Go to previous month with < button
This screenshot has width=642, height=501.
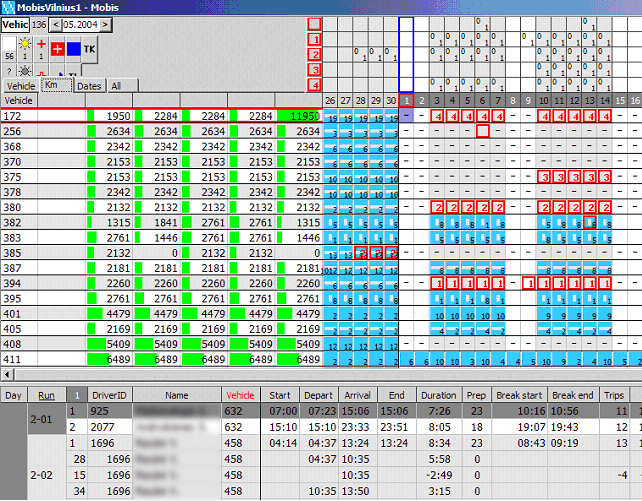(55, 25)
